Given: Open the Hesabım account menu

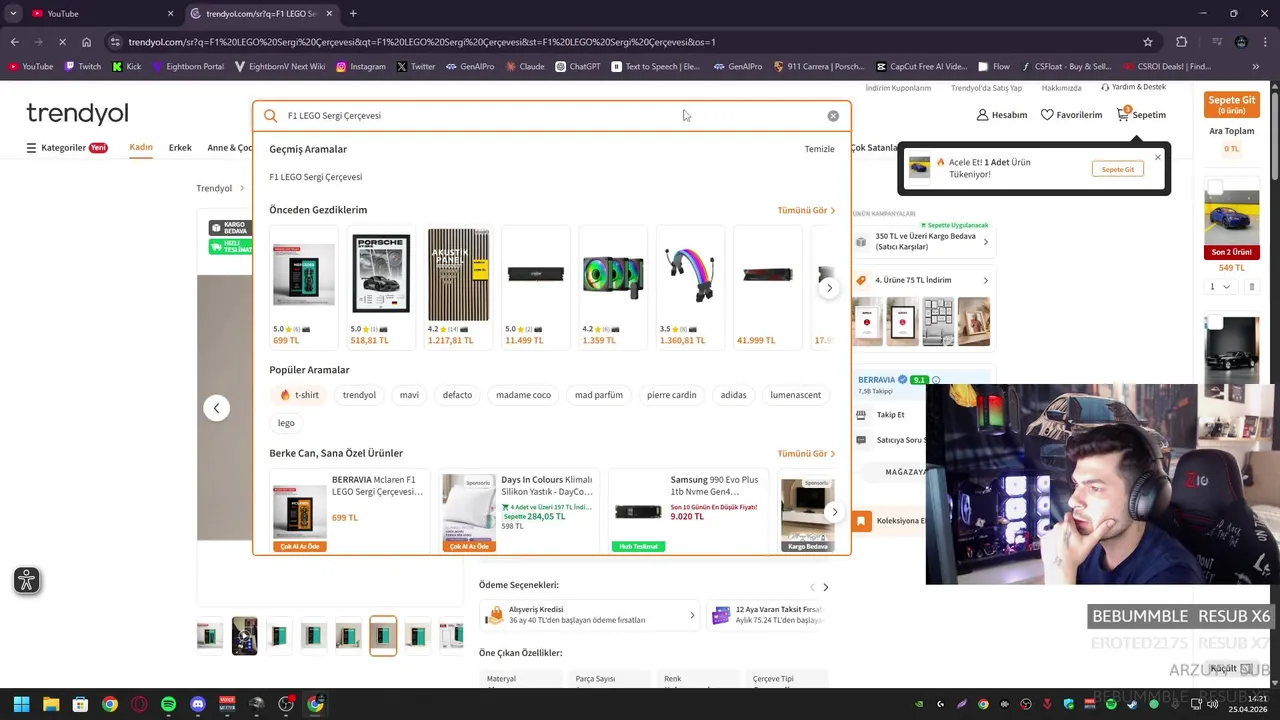Looking at the screenshot, I should pos(1002,115).
